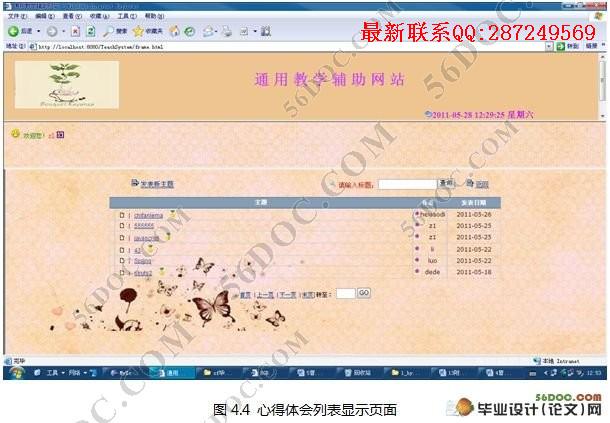Click the Go (转到) address bar button

pyautogui.click(x=567, y=46)
